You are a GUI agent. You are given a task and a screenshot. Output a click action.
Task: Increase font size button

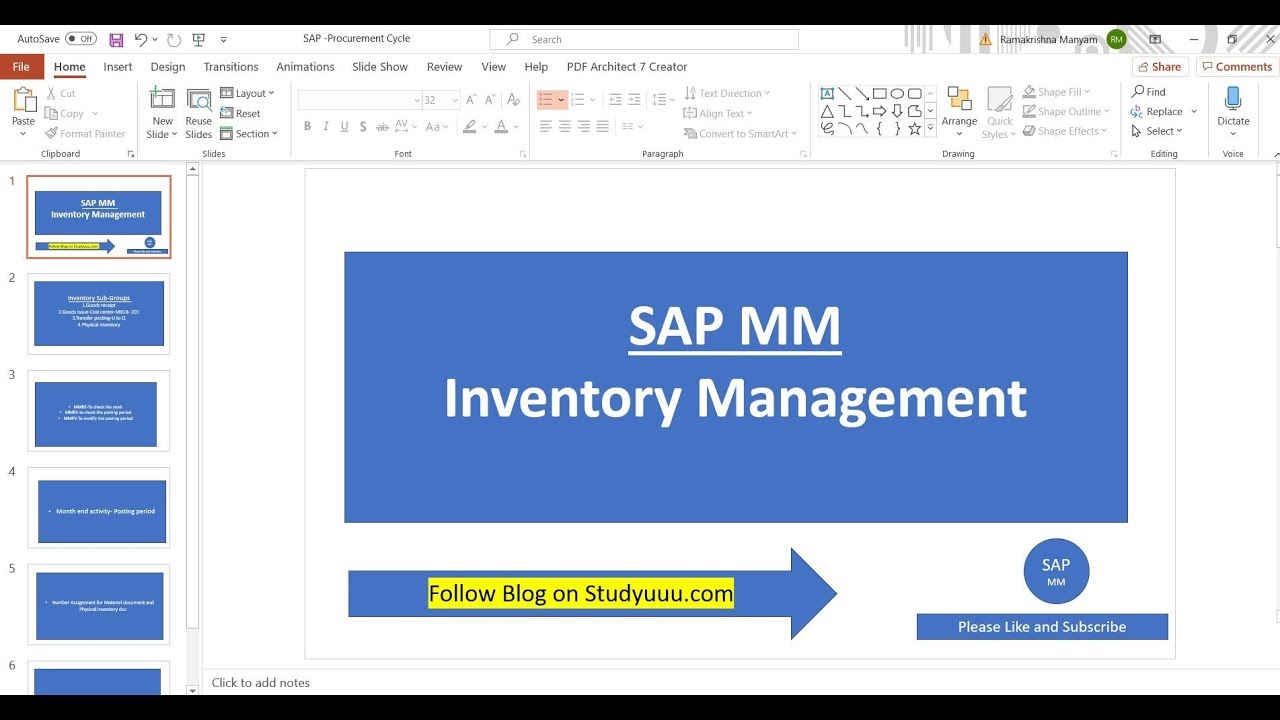[x=471, y=100]
